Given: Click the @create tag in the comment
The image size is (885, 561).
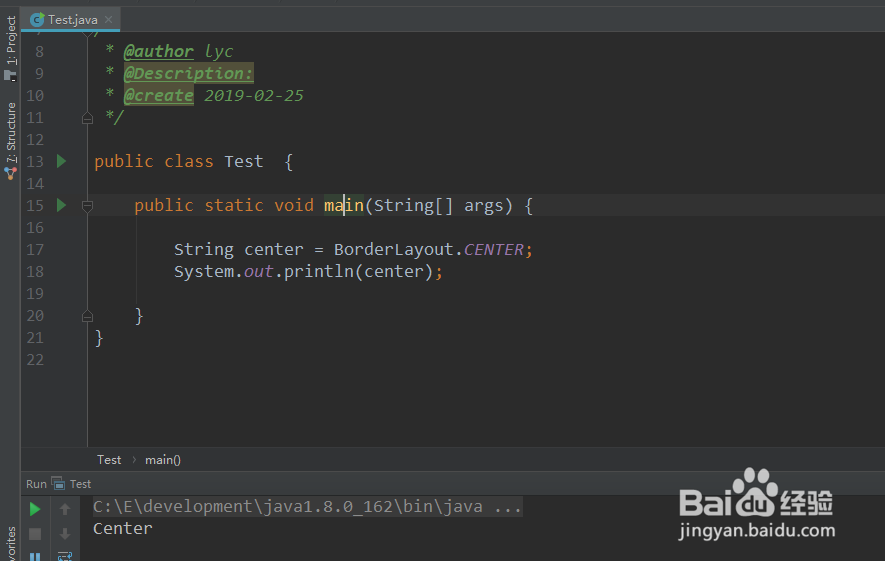Looking at the screenshot, I should click(x=159, y=95).
